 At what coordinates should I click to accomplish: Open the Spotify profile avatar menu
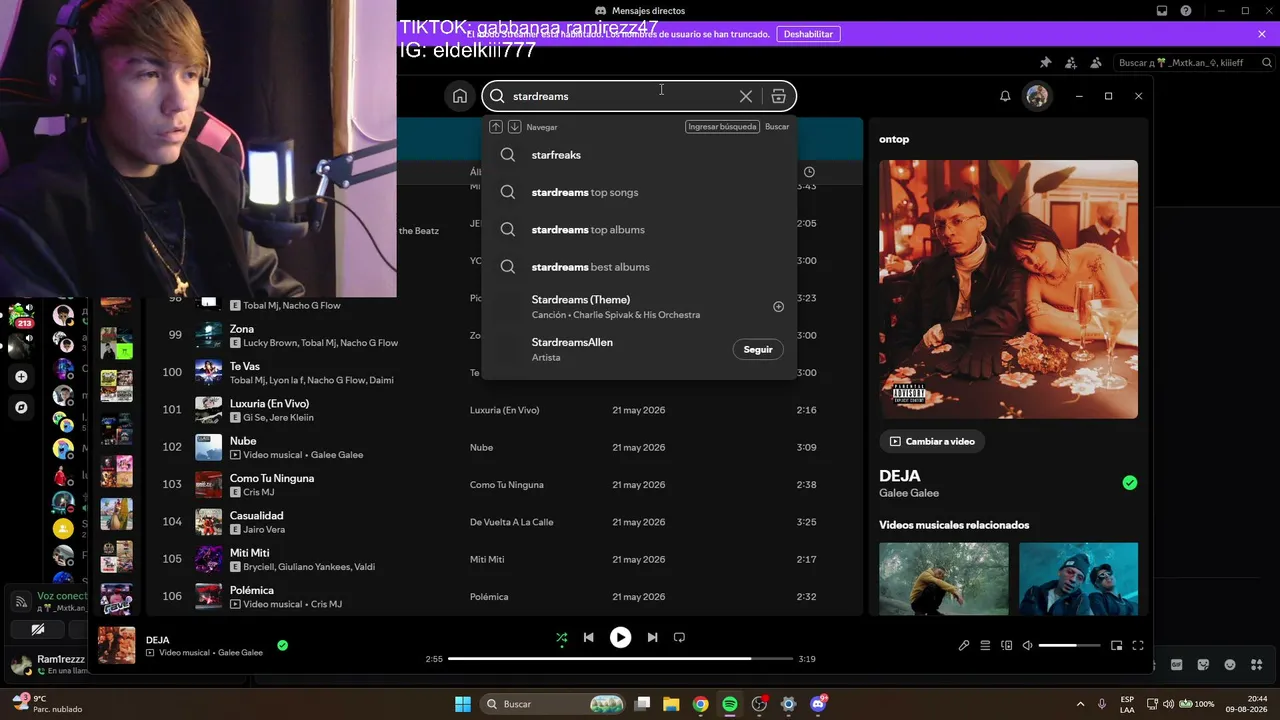(1037, 96)
